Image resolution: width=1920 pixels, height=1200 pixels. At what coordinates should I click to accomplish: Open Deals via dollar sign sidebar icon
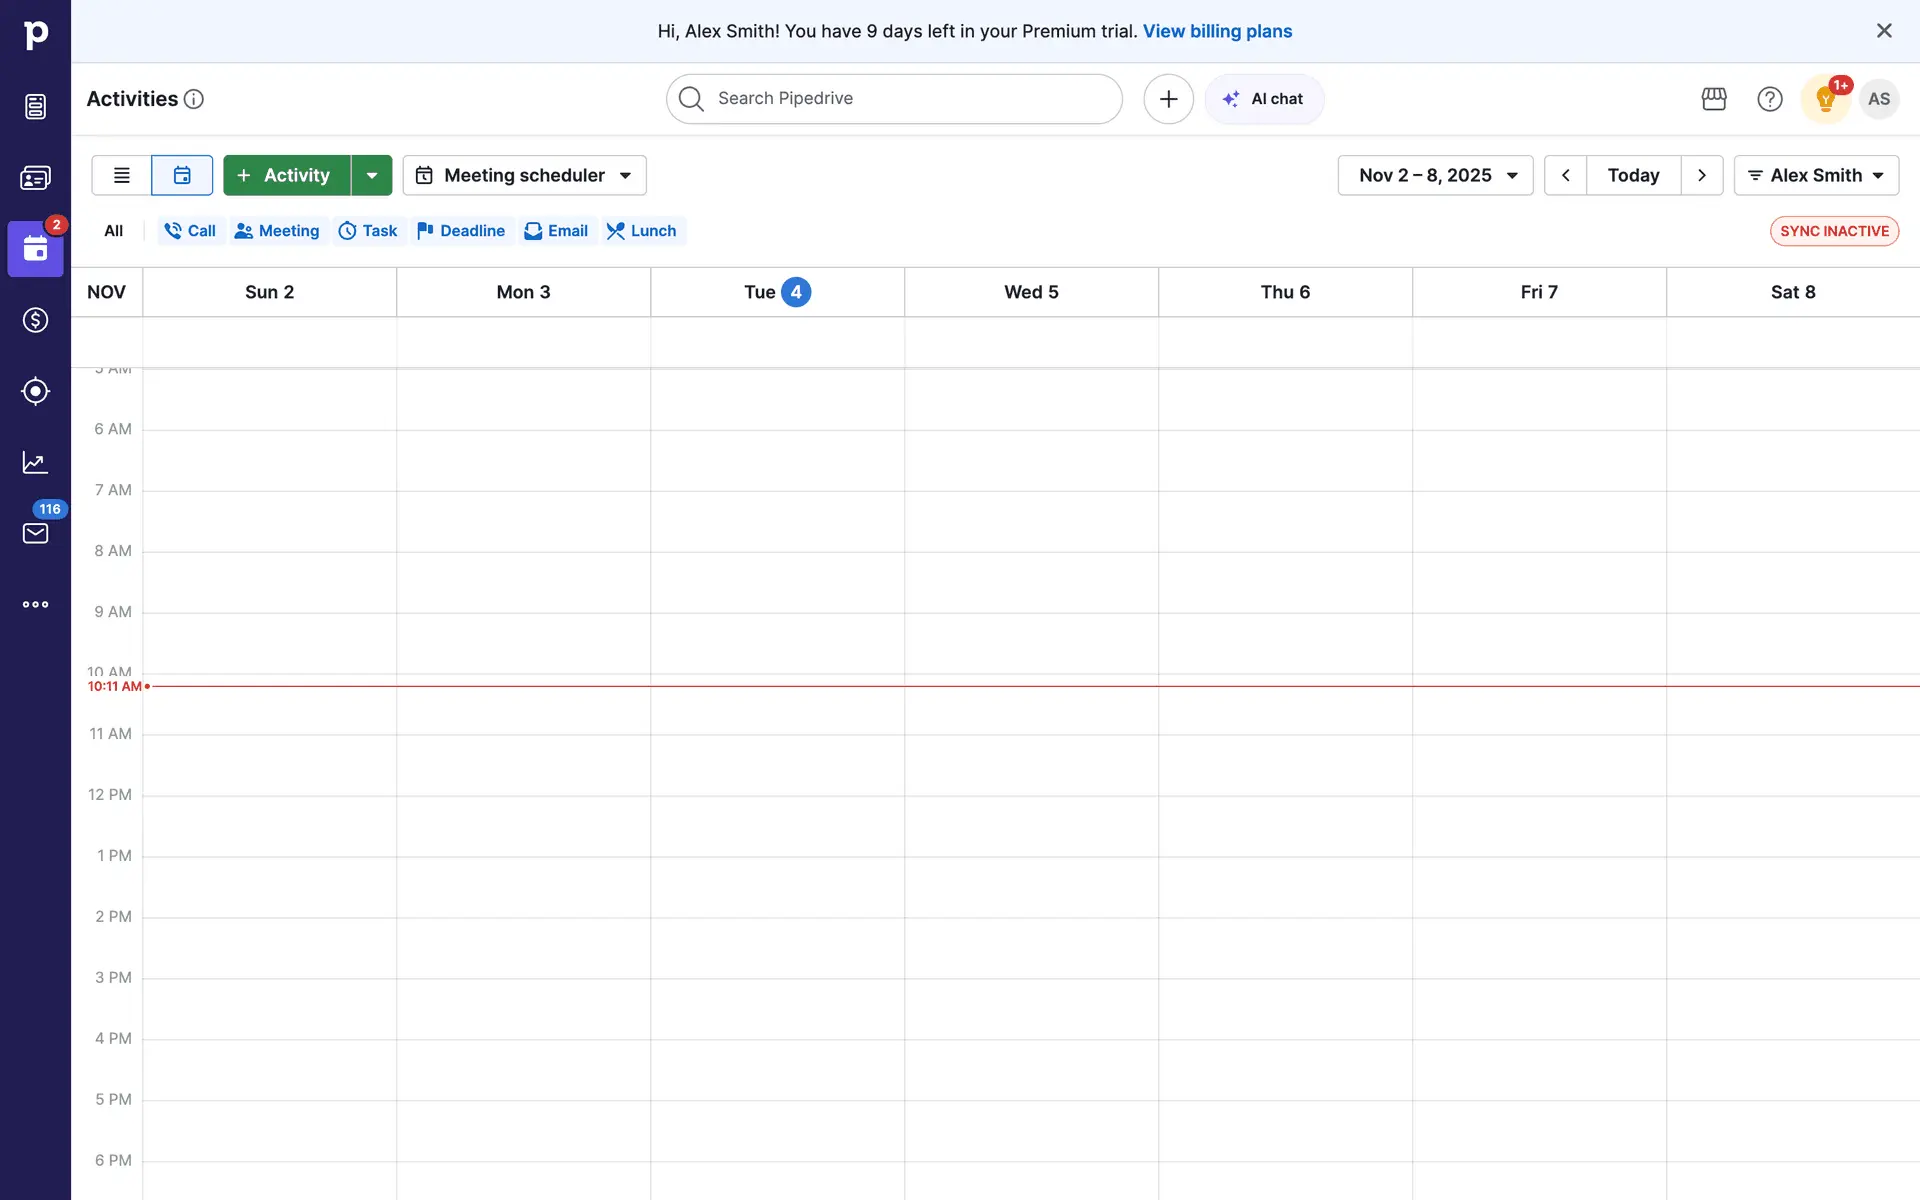pyautogui.click(x=35, y=320)
